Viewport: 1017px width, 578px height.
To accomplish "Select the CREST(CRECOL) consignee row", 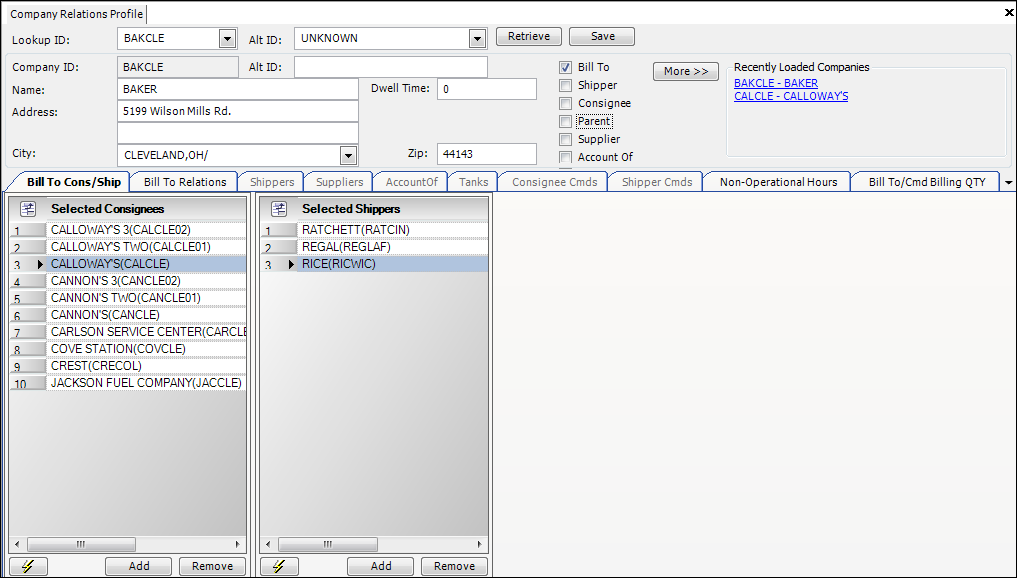I will pyautogui.click(x=96, y=366).
